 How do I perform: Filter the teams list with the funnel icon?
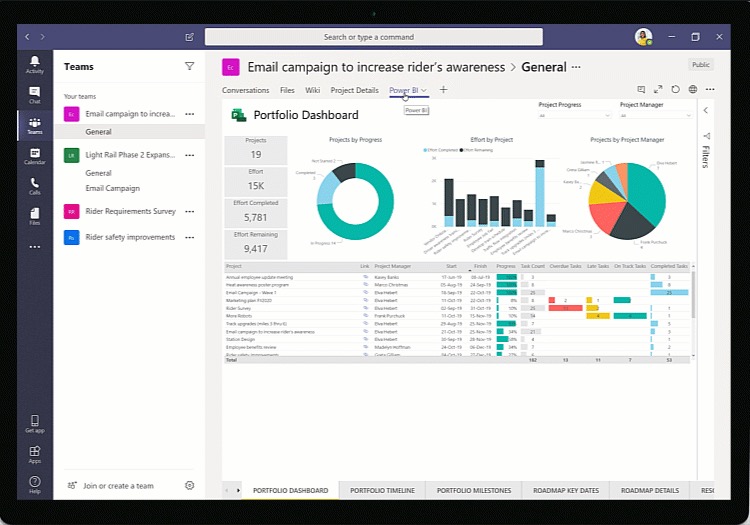pos(189,66)
